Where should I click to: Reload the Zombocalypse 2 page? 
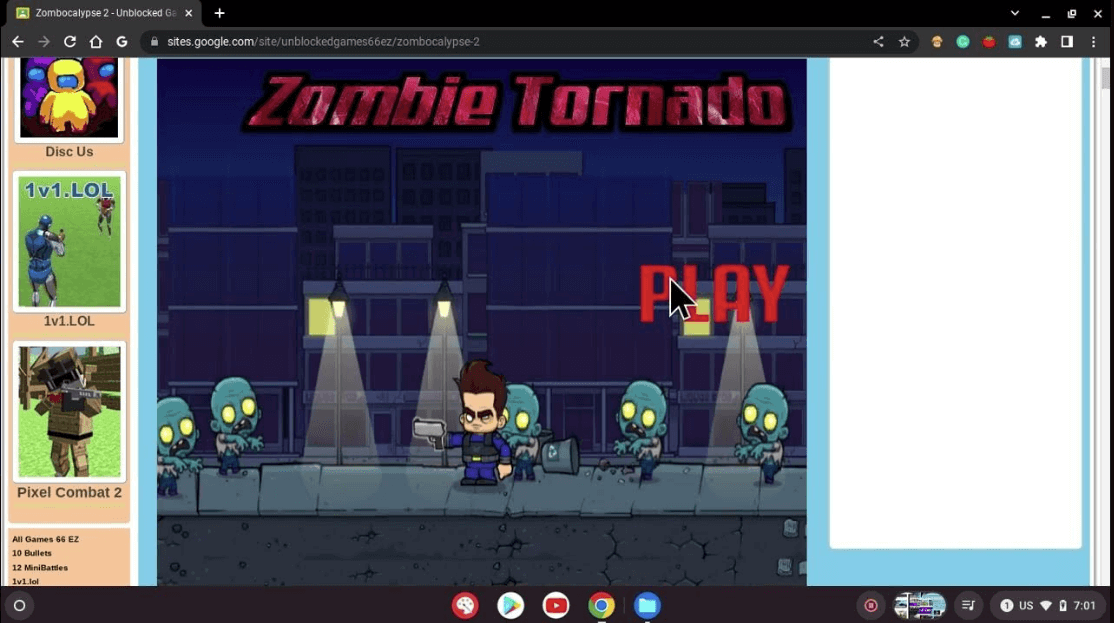click(70, 42)
